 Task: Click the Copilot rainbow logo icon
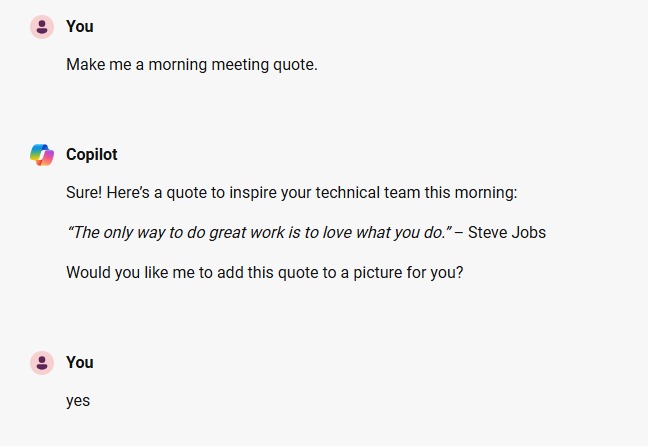point(42,155)
